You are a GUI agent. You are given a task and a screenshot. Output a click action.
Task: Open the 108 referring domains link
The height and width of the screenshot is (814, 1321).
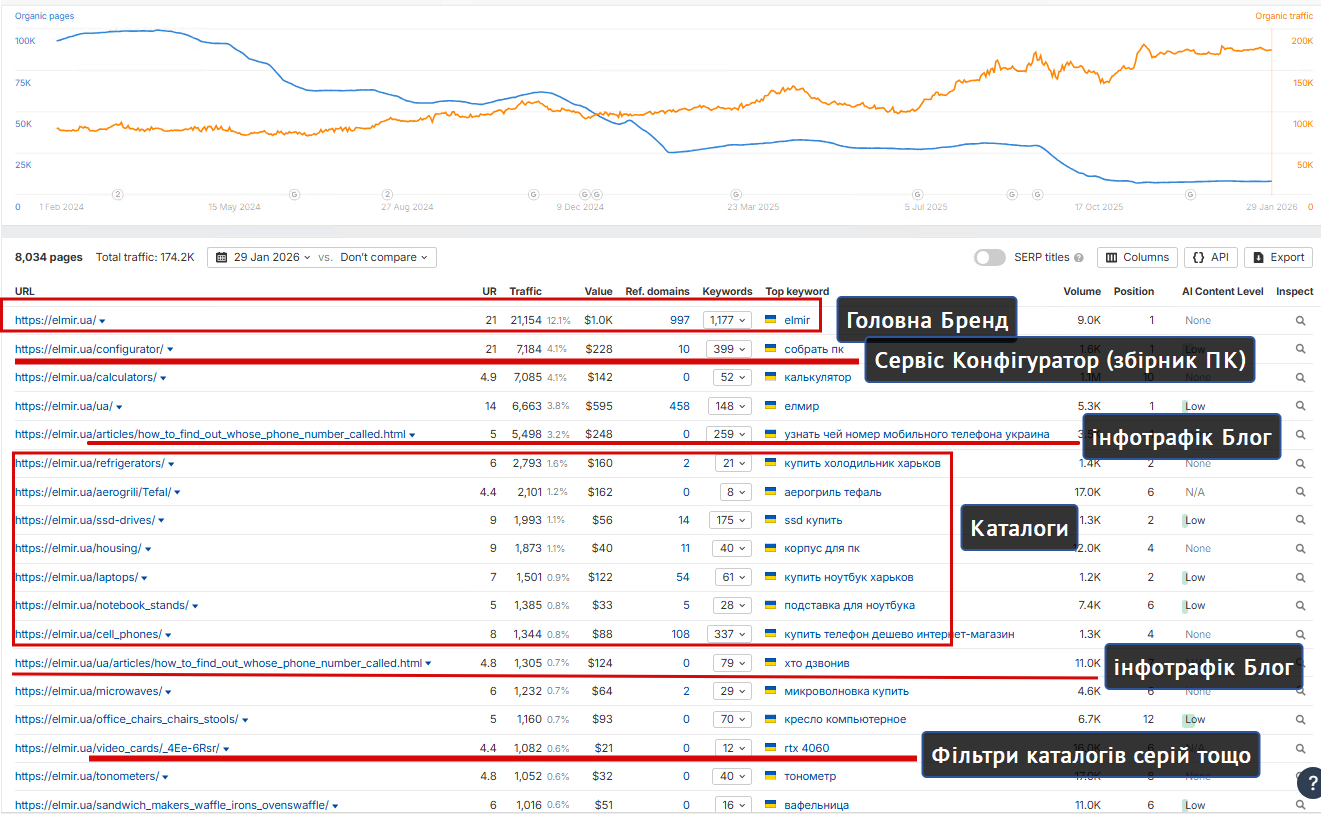pos(680,634)
